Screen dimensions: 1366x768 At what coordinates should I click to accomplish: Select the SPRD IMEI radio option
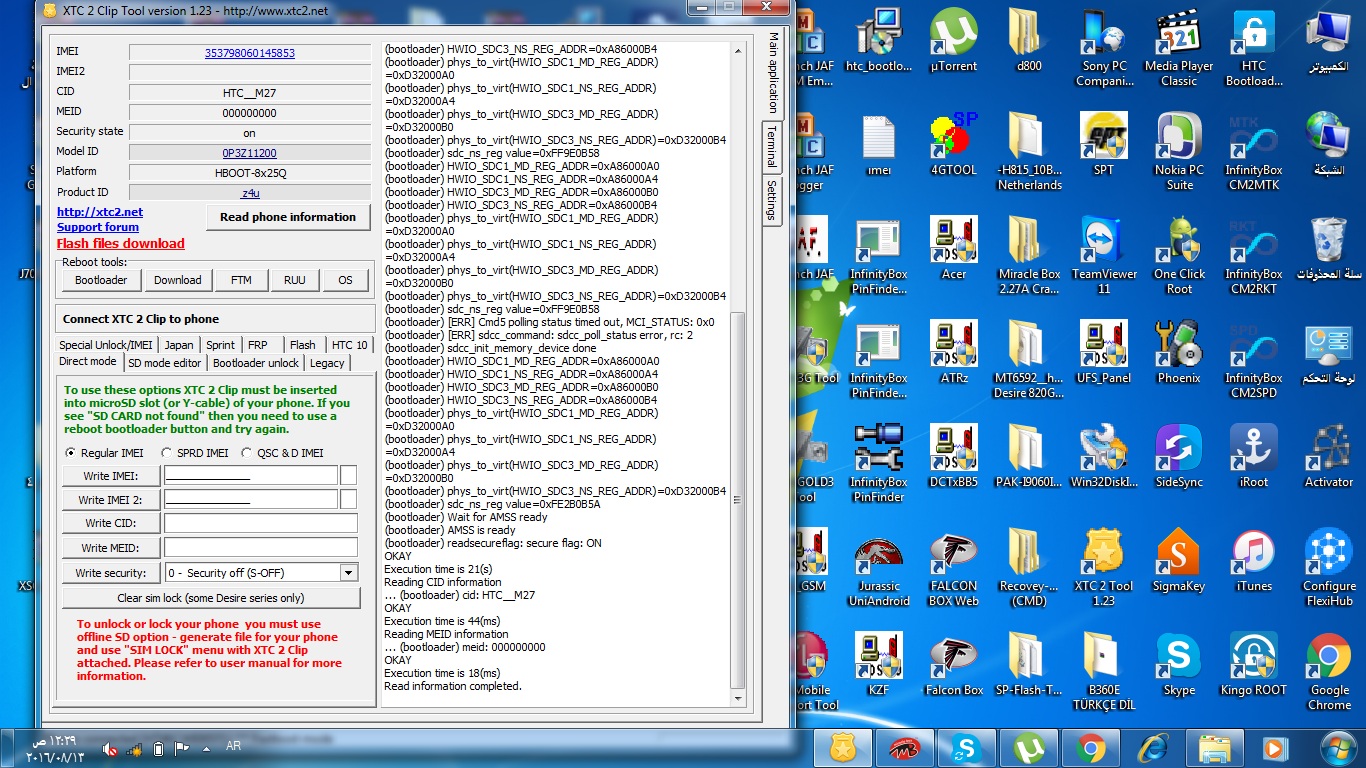tap(195, 453)
